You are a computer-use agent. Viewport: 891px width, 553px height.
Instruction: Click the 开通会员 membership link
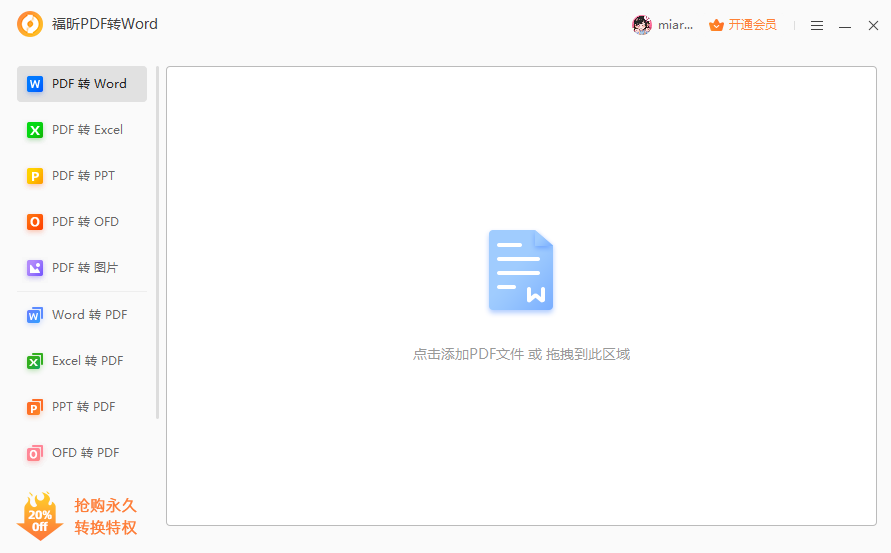pos(752,25)
